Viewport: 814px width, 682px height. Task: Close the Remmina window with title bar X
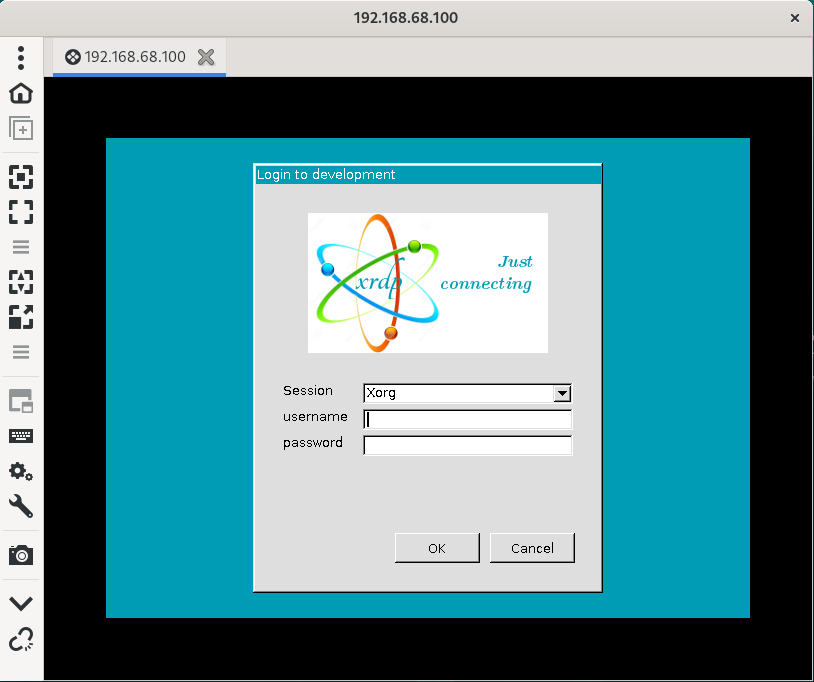(x=794, y=18)
